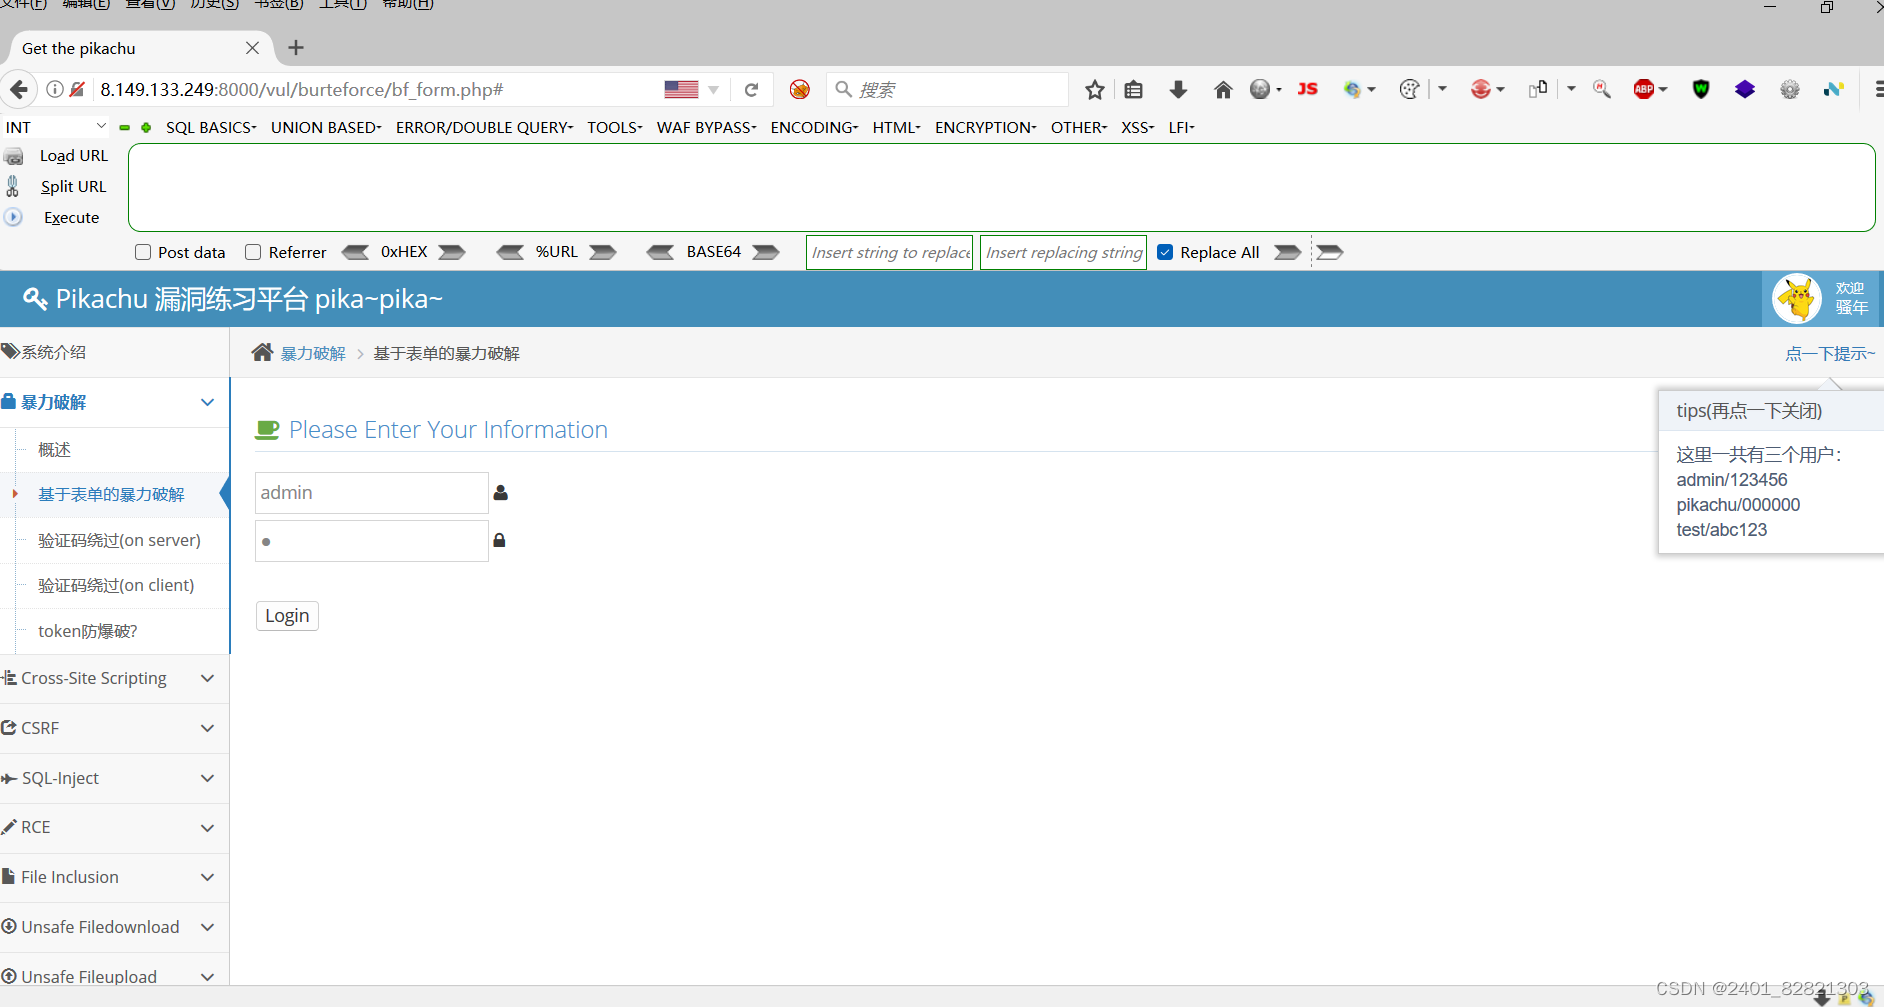Open the TOOLS menu in HackBar
The height and width of the screenshot is (1007, 1884).
pyautogui.click(x=614, y=127)
